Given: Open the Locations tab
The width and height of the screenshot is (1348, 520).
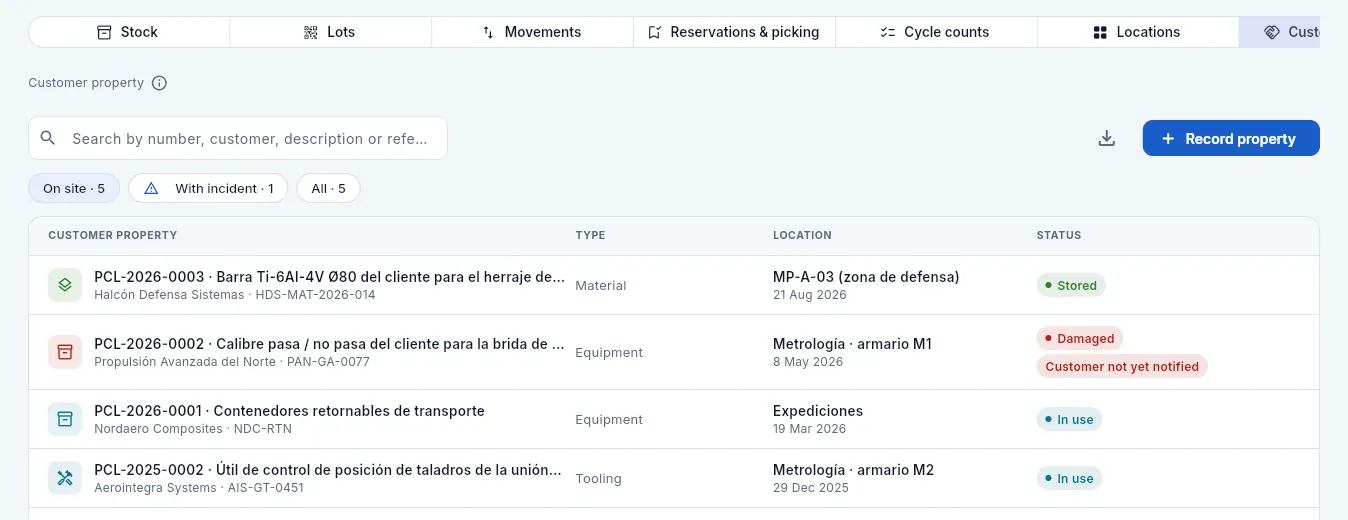Looking at the screenshot, I should pyautogui.click(x=1138, y=32).
